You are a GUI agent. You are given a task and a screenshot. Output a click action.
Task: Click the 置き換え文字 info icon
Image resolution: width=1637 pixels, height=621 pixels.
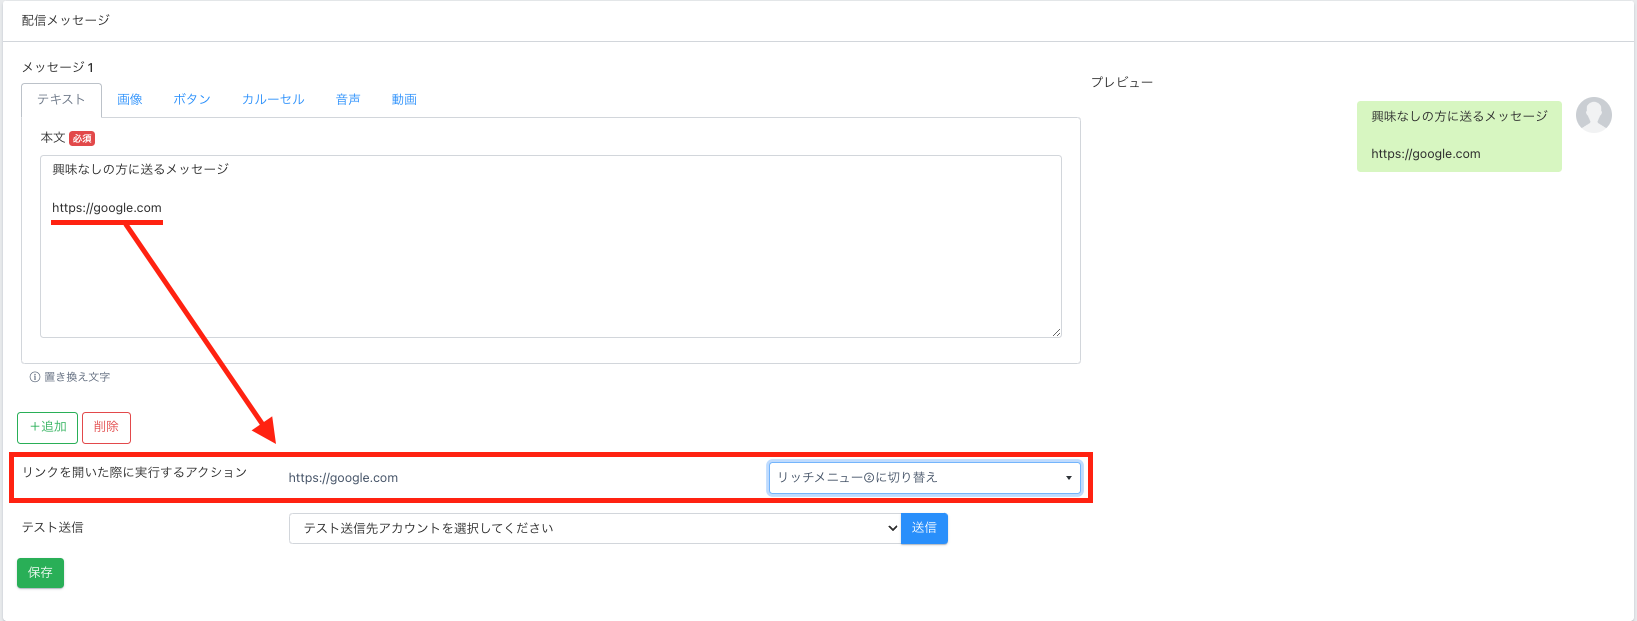(x=35, y=377)
